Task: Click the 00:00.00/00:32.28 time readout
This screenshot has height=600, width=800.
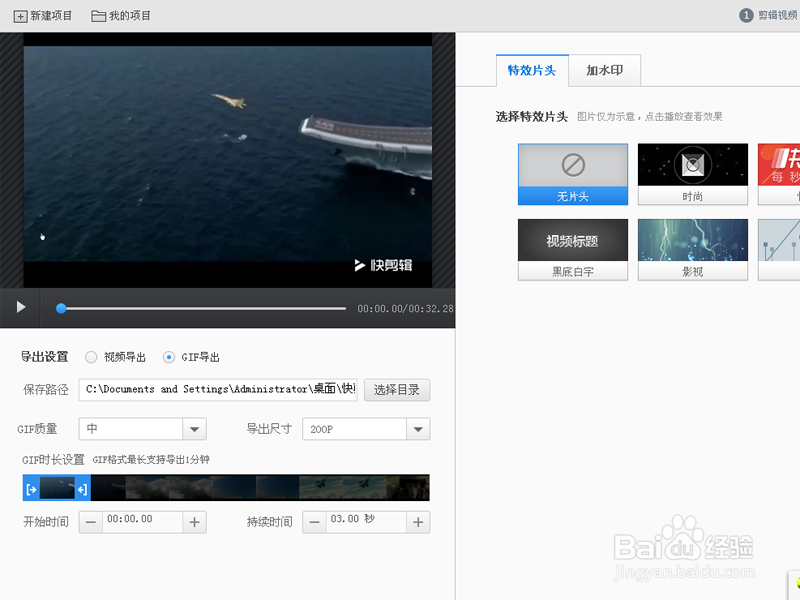Action: tap(405, 309)
